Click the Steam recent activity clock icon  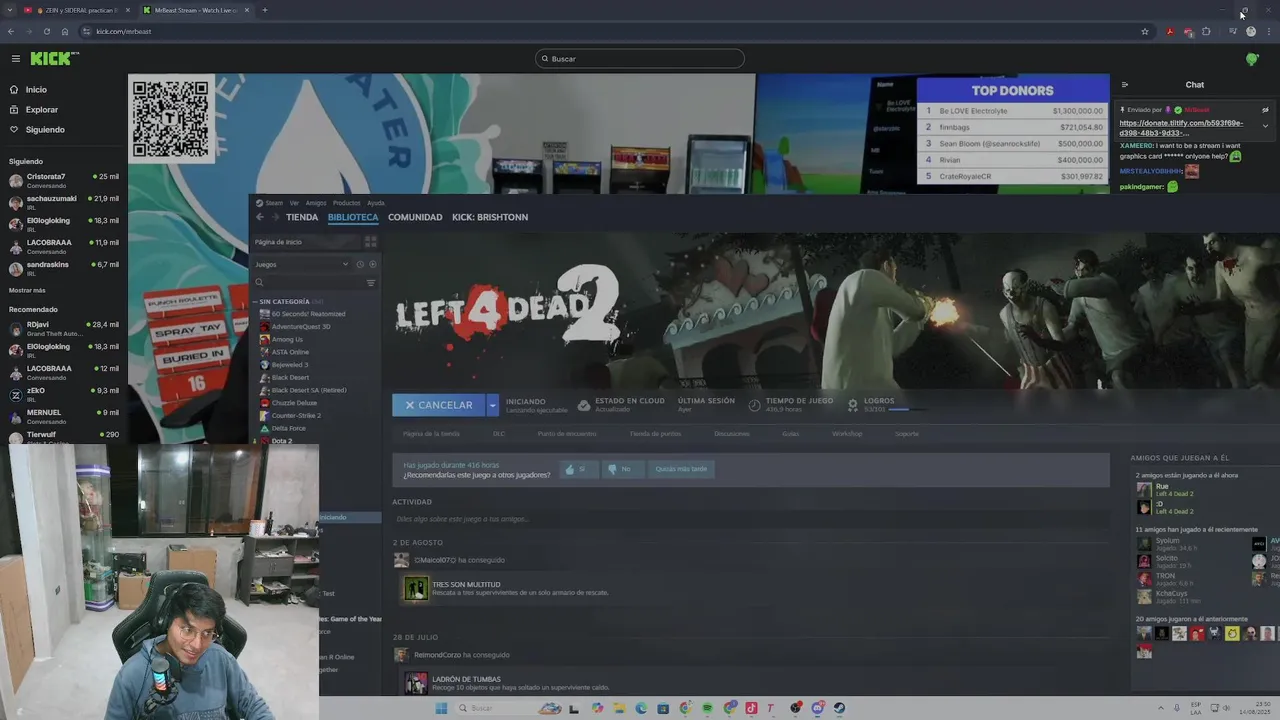click(360, 264)
